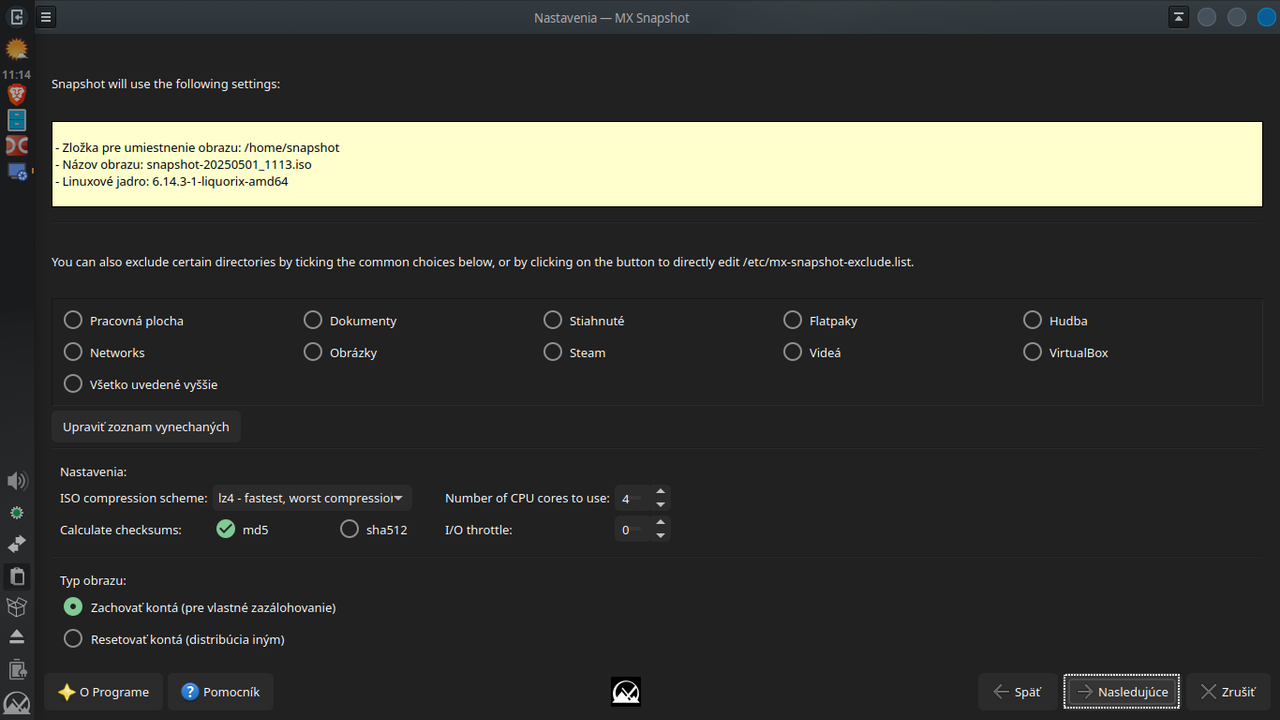Tick the Hudba exclusion option

point(1055,321)
